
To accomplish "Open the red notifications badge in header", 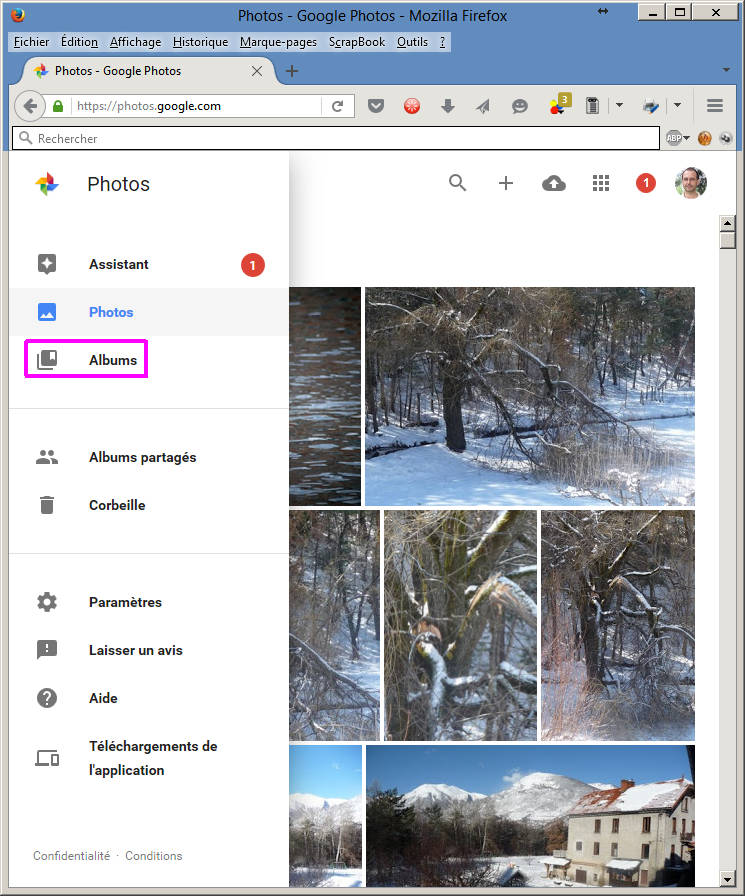I will (x=646, y=183).
